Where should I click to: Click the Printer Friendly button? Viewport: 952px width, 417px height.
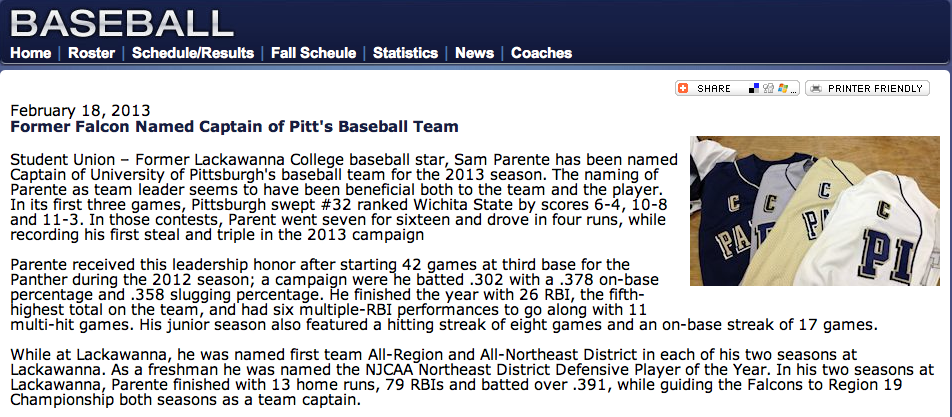[x=867, y=89]
